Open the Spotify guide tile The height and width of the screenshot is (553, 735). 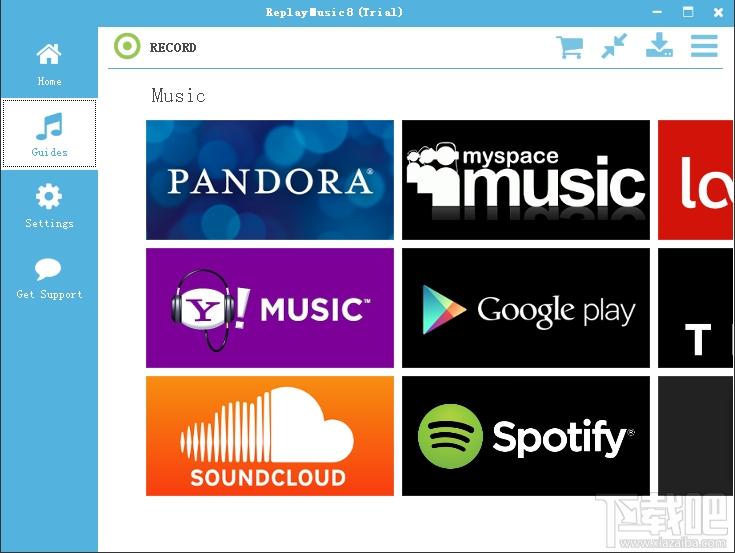(526, 436)
